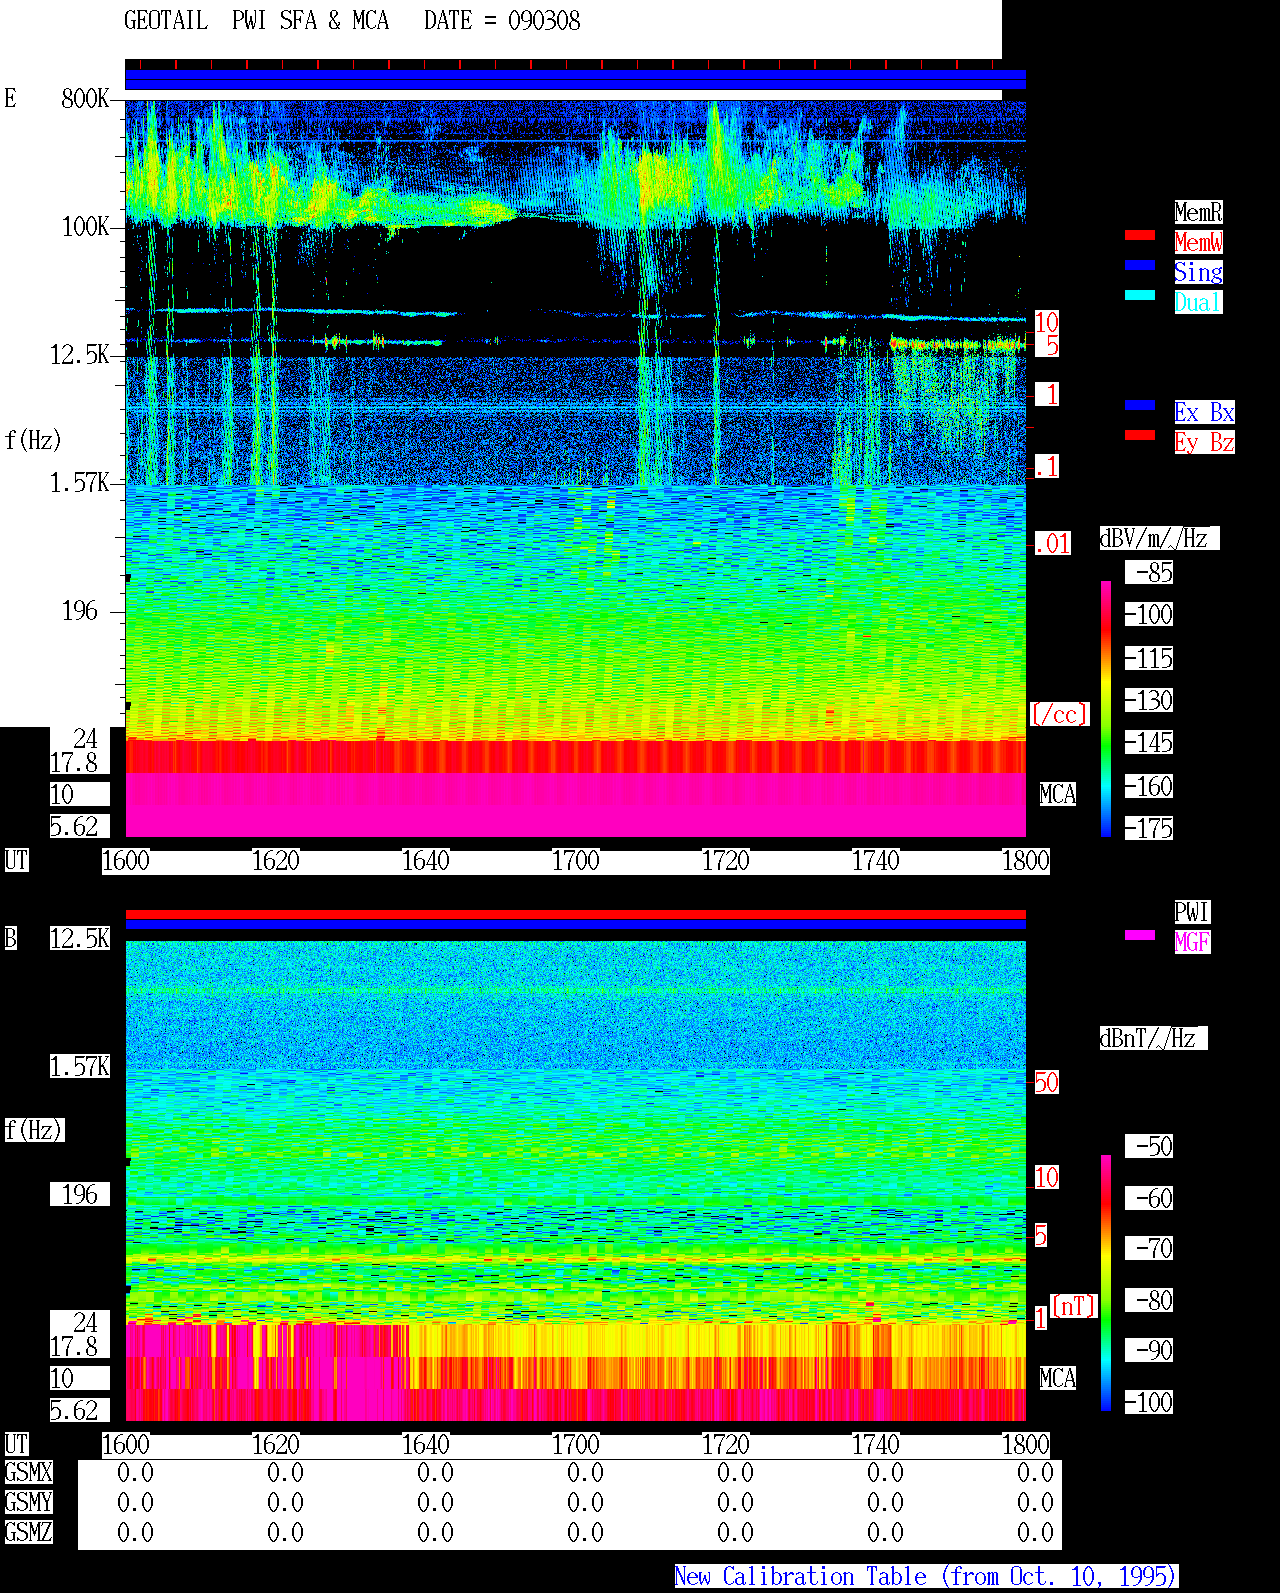Click the blue status bar above E spectrogram
This screenshot has height=1593, width=1280.
coord(575,80)
